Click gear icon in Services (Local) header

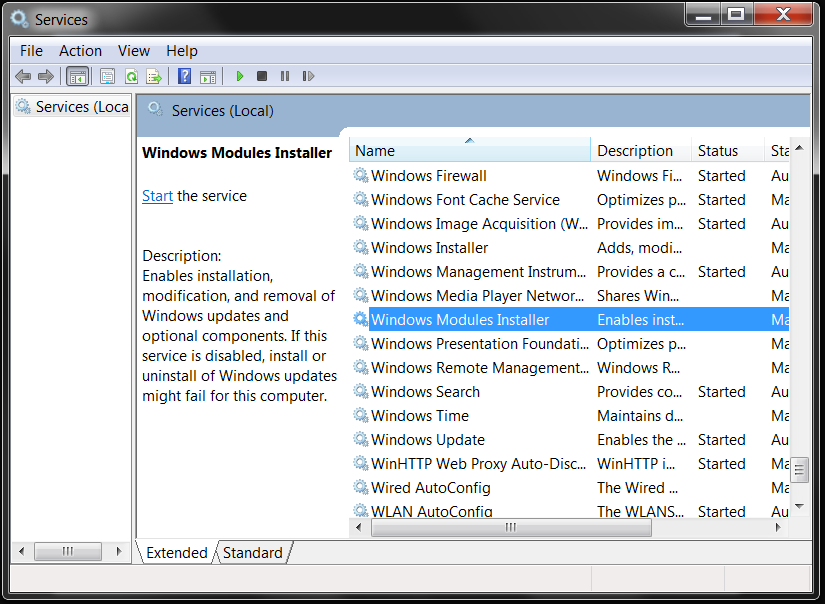[155, 109]
